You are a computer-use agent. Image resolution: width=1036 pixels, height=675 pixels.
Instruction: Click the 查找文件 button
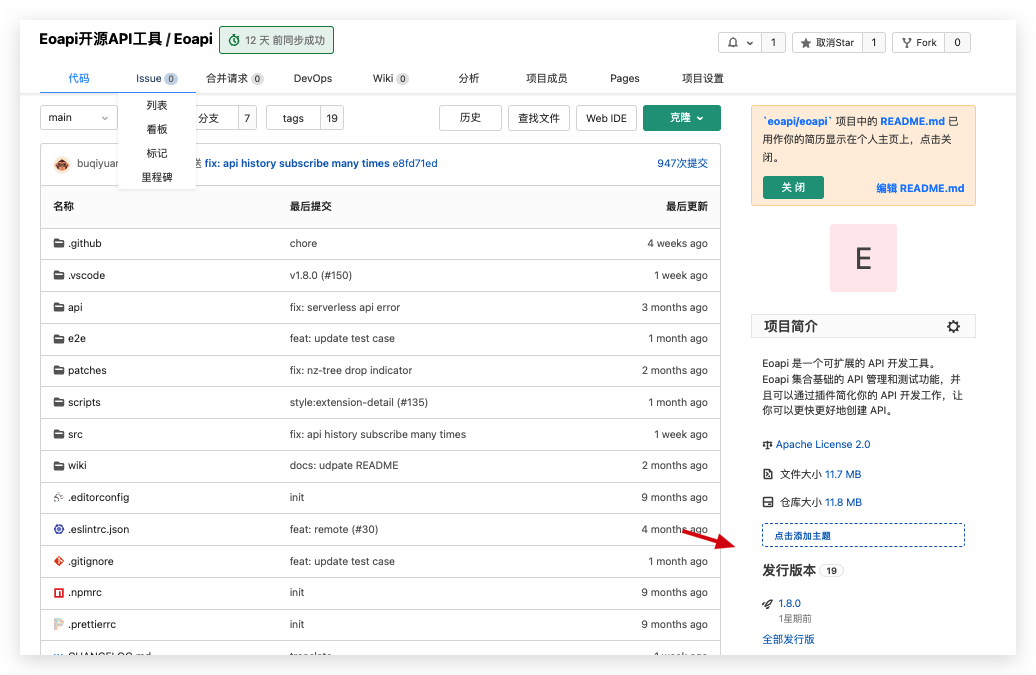538,118
